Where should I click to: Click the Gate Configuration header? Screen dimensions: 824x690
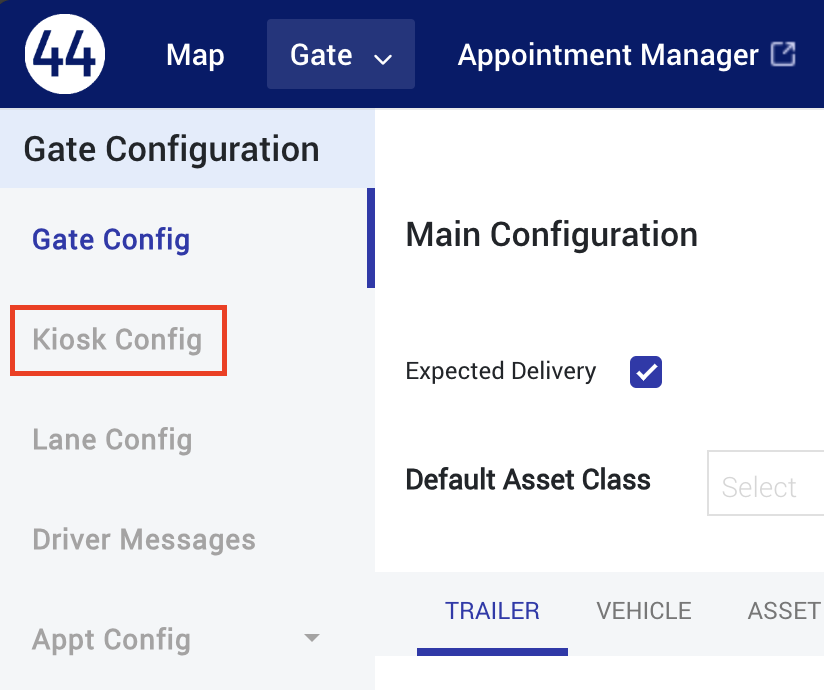(171, 148)
